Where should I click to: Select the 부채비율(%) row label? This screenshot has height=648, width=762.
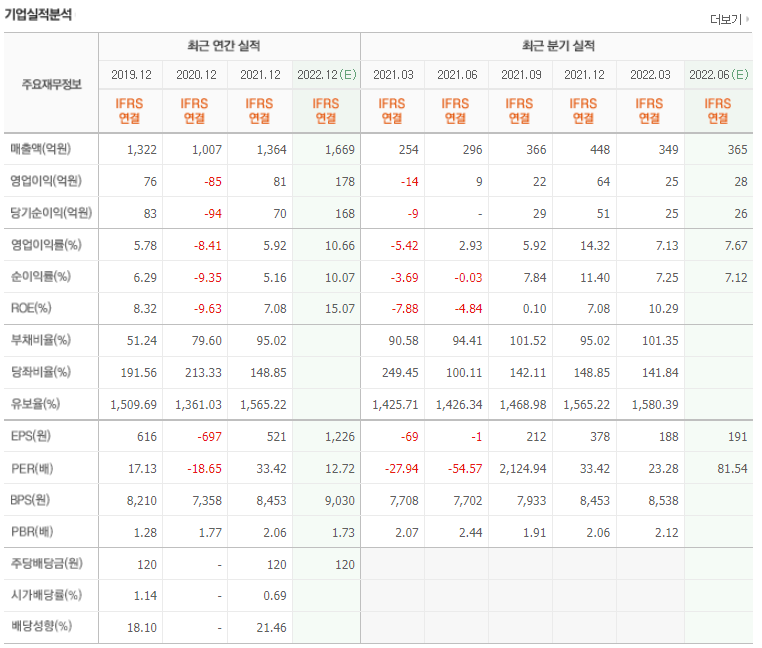(41, 340)
